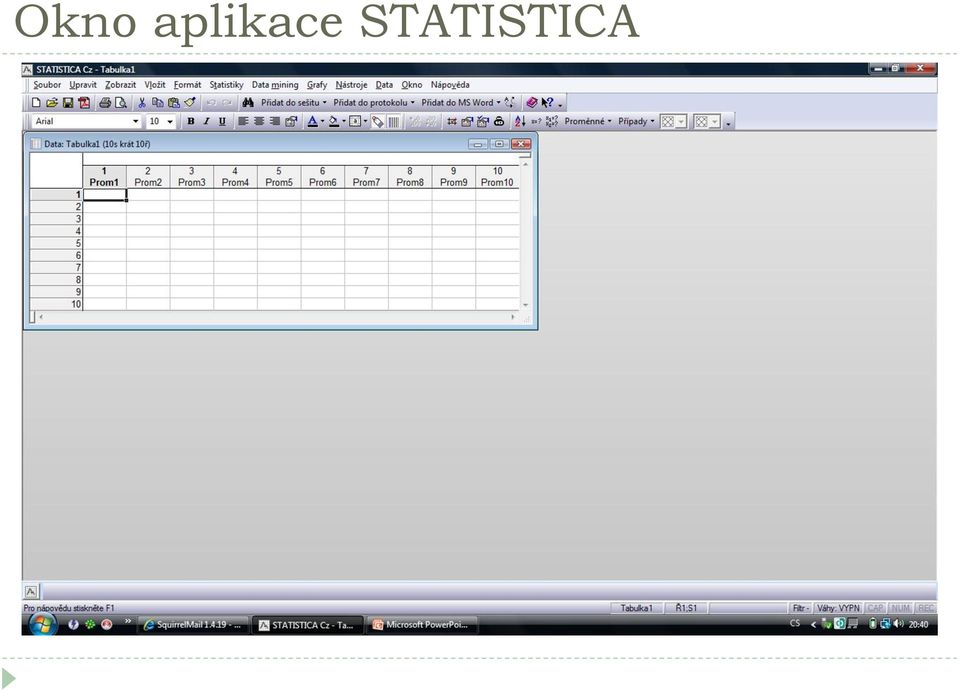Open the Vložit menu
The image size is (959, 691).
[x=155, y=85]
